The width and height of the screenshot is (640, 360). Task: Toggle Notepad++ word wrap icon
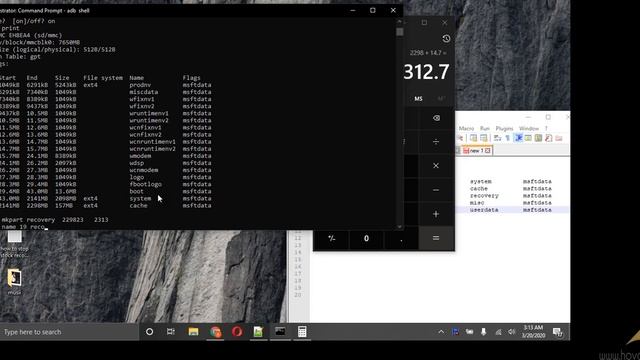pos(497,138)
